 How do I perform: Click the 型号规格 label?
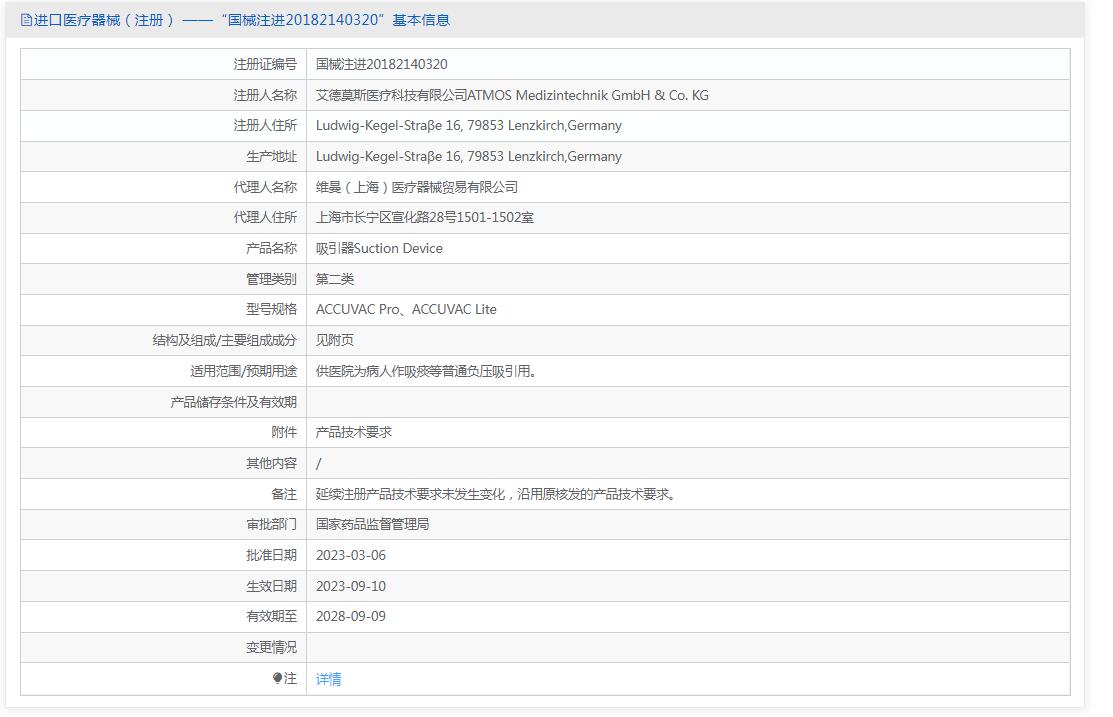coord(272,310)
